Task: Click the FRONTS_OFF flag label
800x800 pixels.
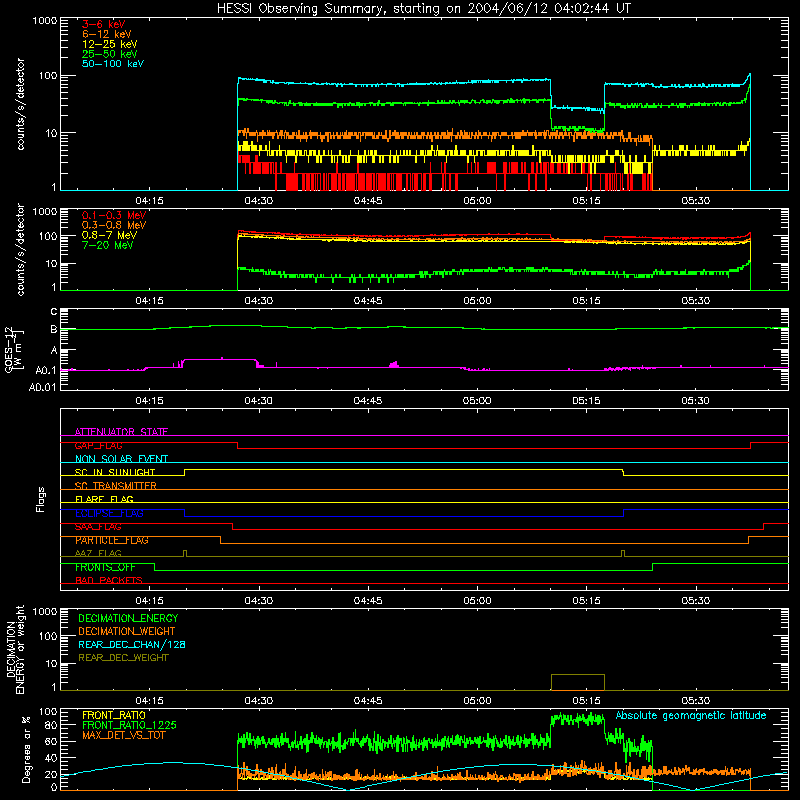Action: (105, 567)
